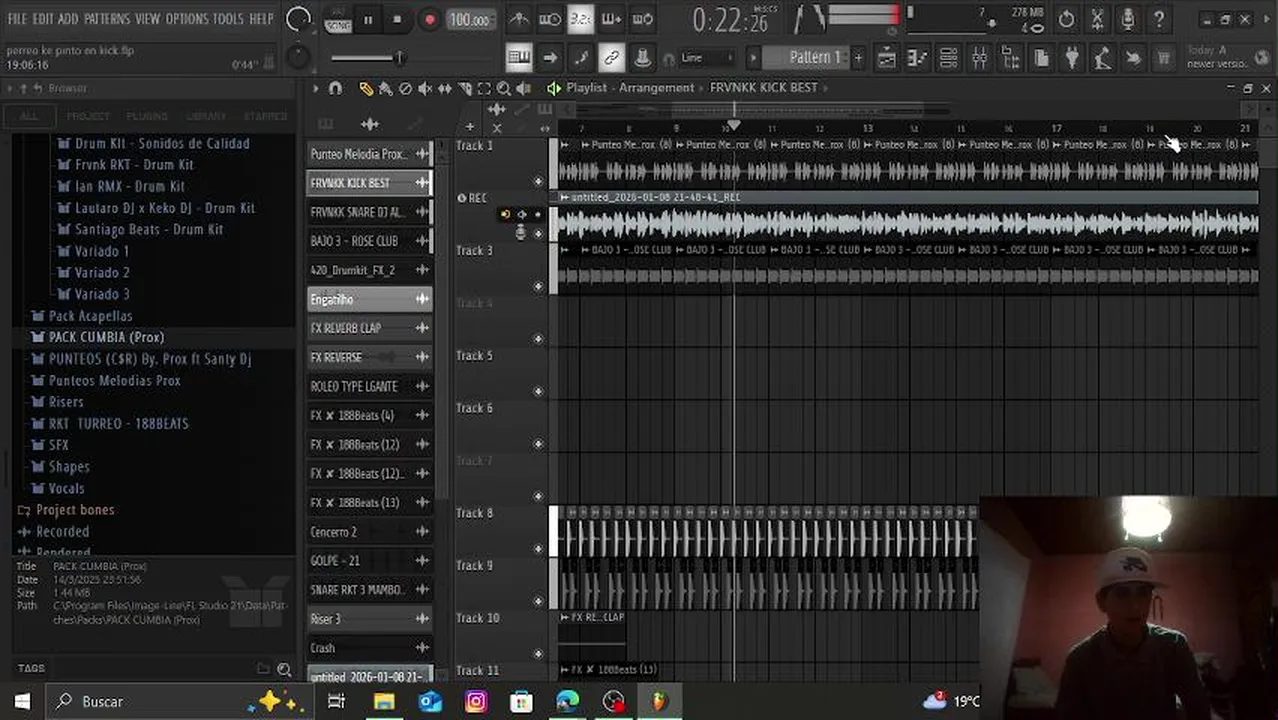Image resolution: width=1278 pixels, height=720 pixels.
Task: Open the Line snap dropdown
Action: (706, 57)
